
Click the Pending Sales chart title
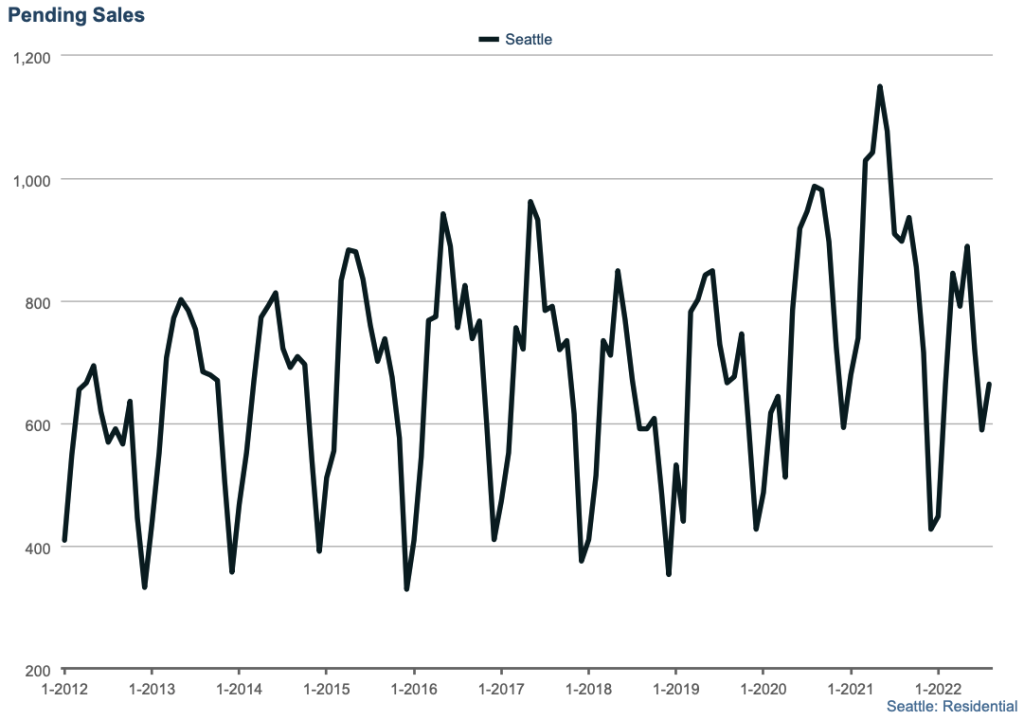click(x=75, y=15)
